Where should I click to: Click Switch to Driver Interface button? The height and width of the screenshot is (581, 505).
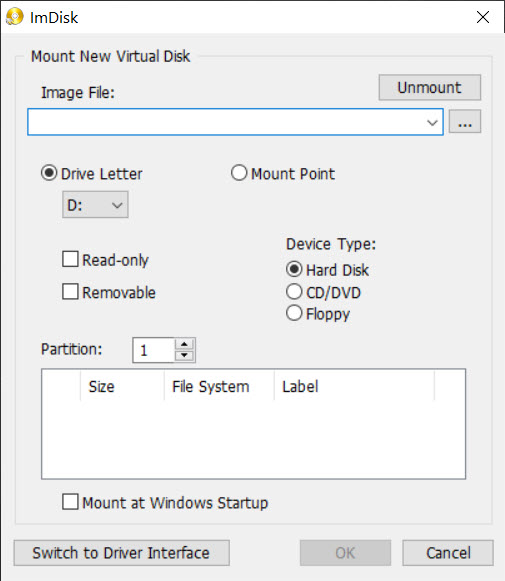click(122, 553)
